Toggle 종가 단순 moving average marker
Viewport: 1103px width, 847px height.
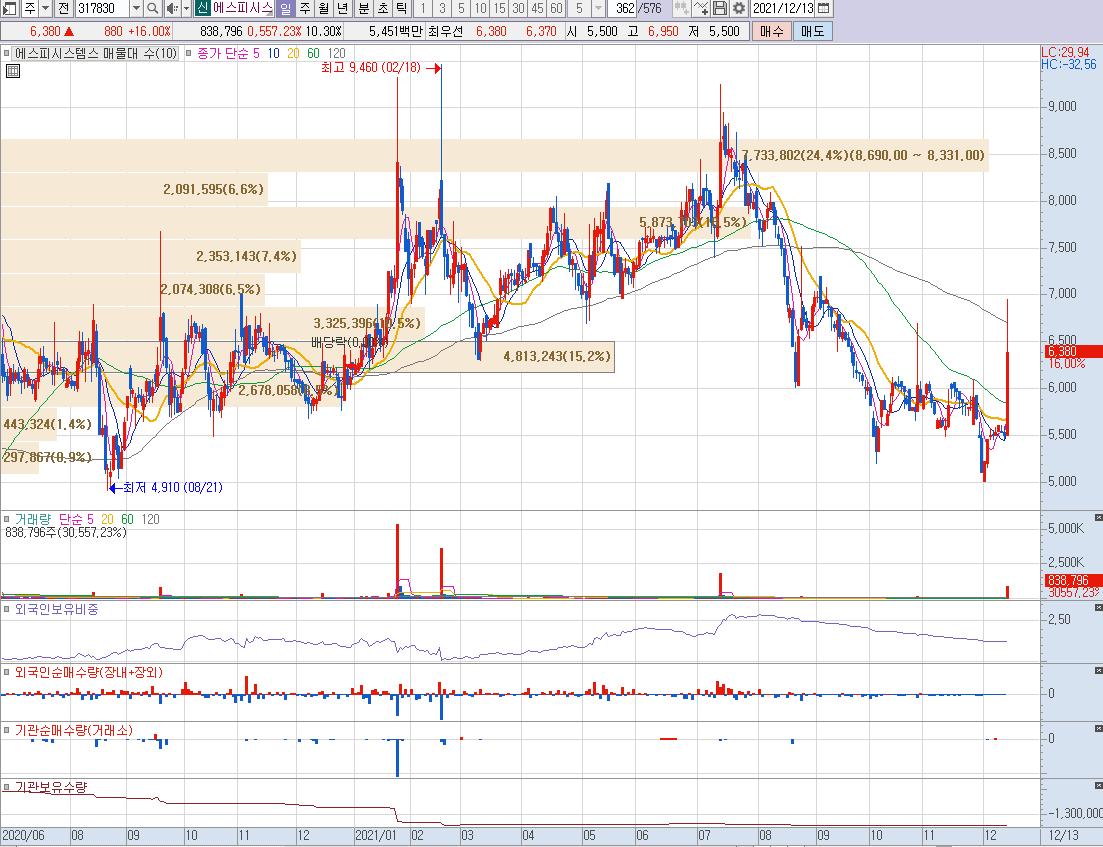189,53
